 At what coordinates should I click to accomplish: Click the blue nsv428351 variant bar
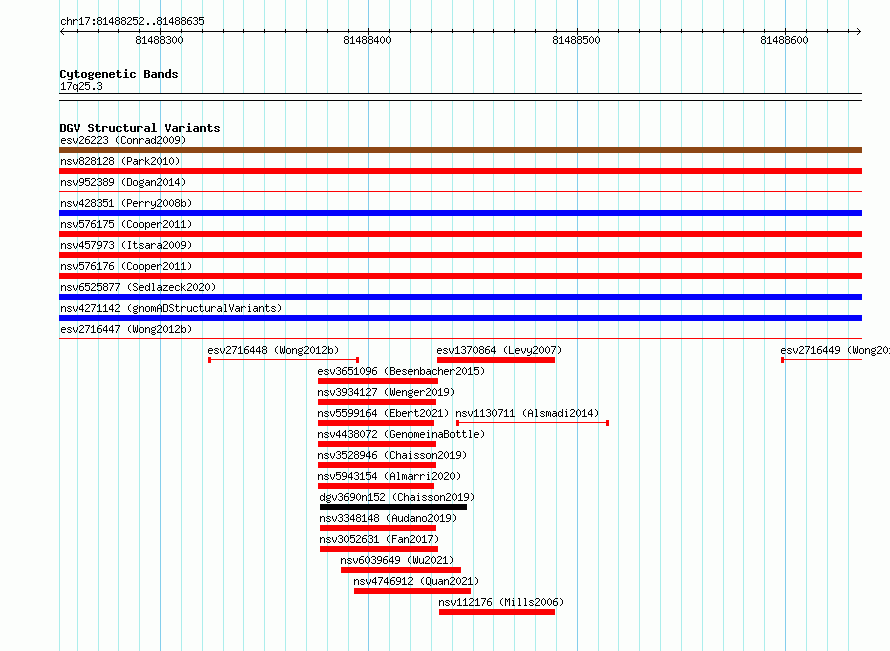(x=460, y=213)
